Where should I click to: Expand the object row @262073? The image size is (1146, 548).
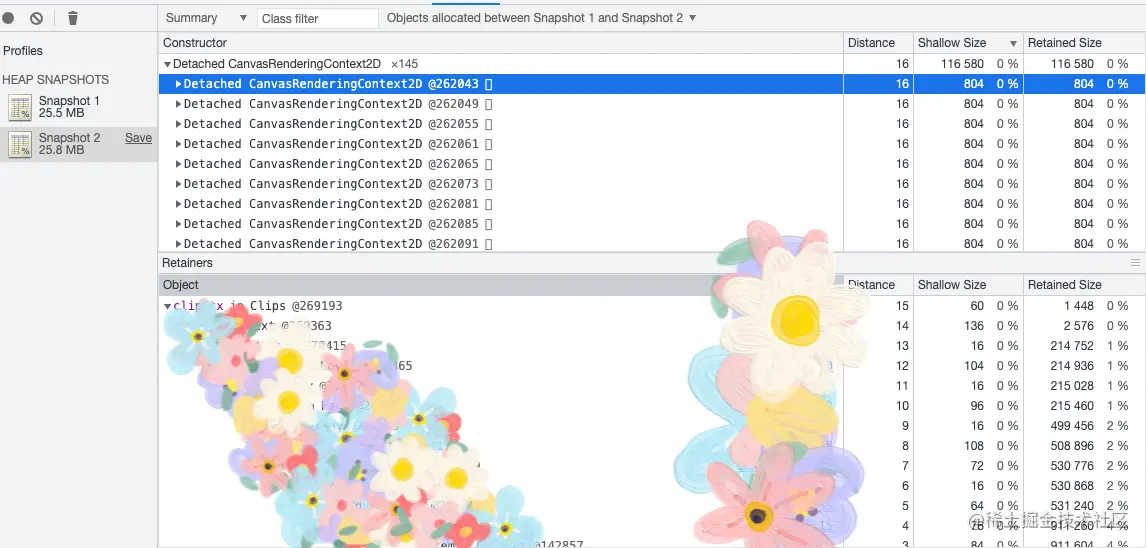point(178,184)
